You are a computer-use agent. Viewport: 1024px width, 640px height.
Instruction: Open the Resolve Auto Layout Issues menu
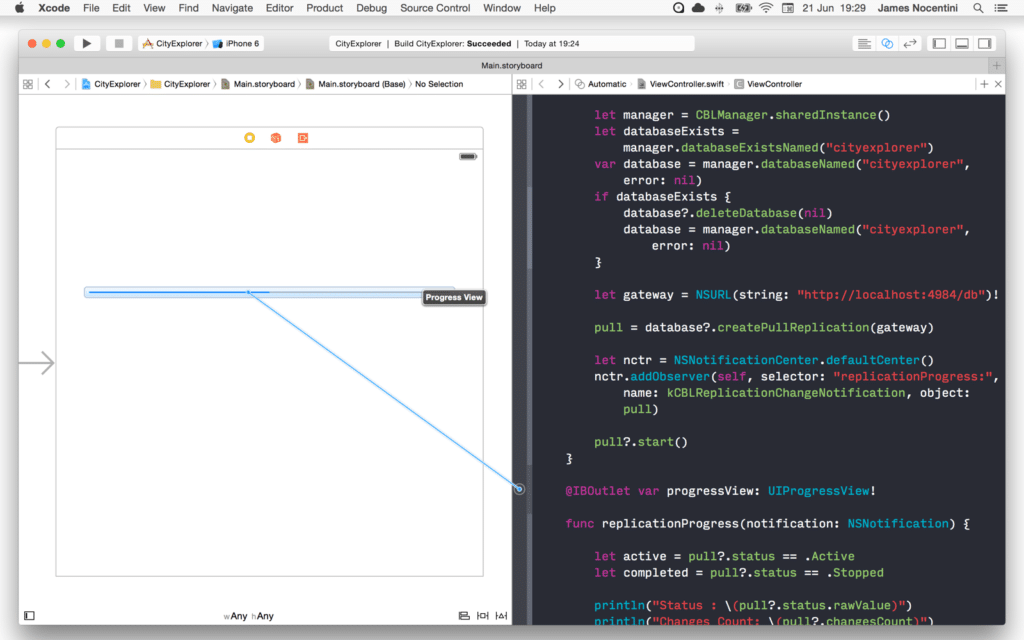(501, 616)
